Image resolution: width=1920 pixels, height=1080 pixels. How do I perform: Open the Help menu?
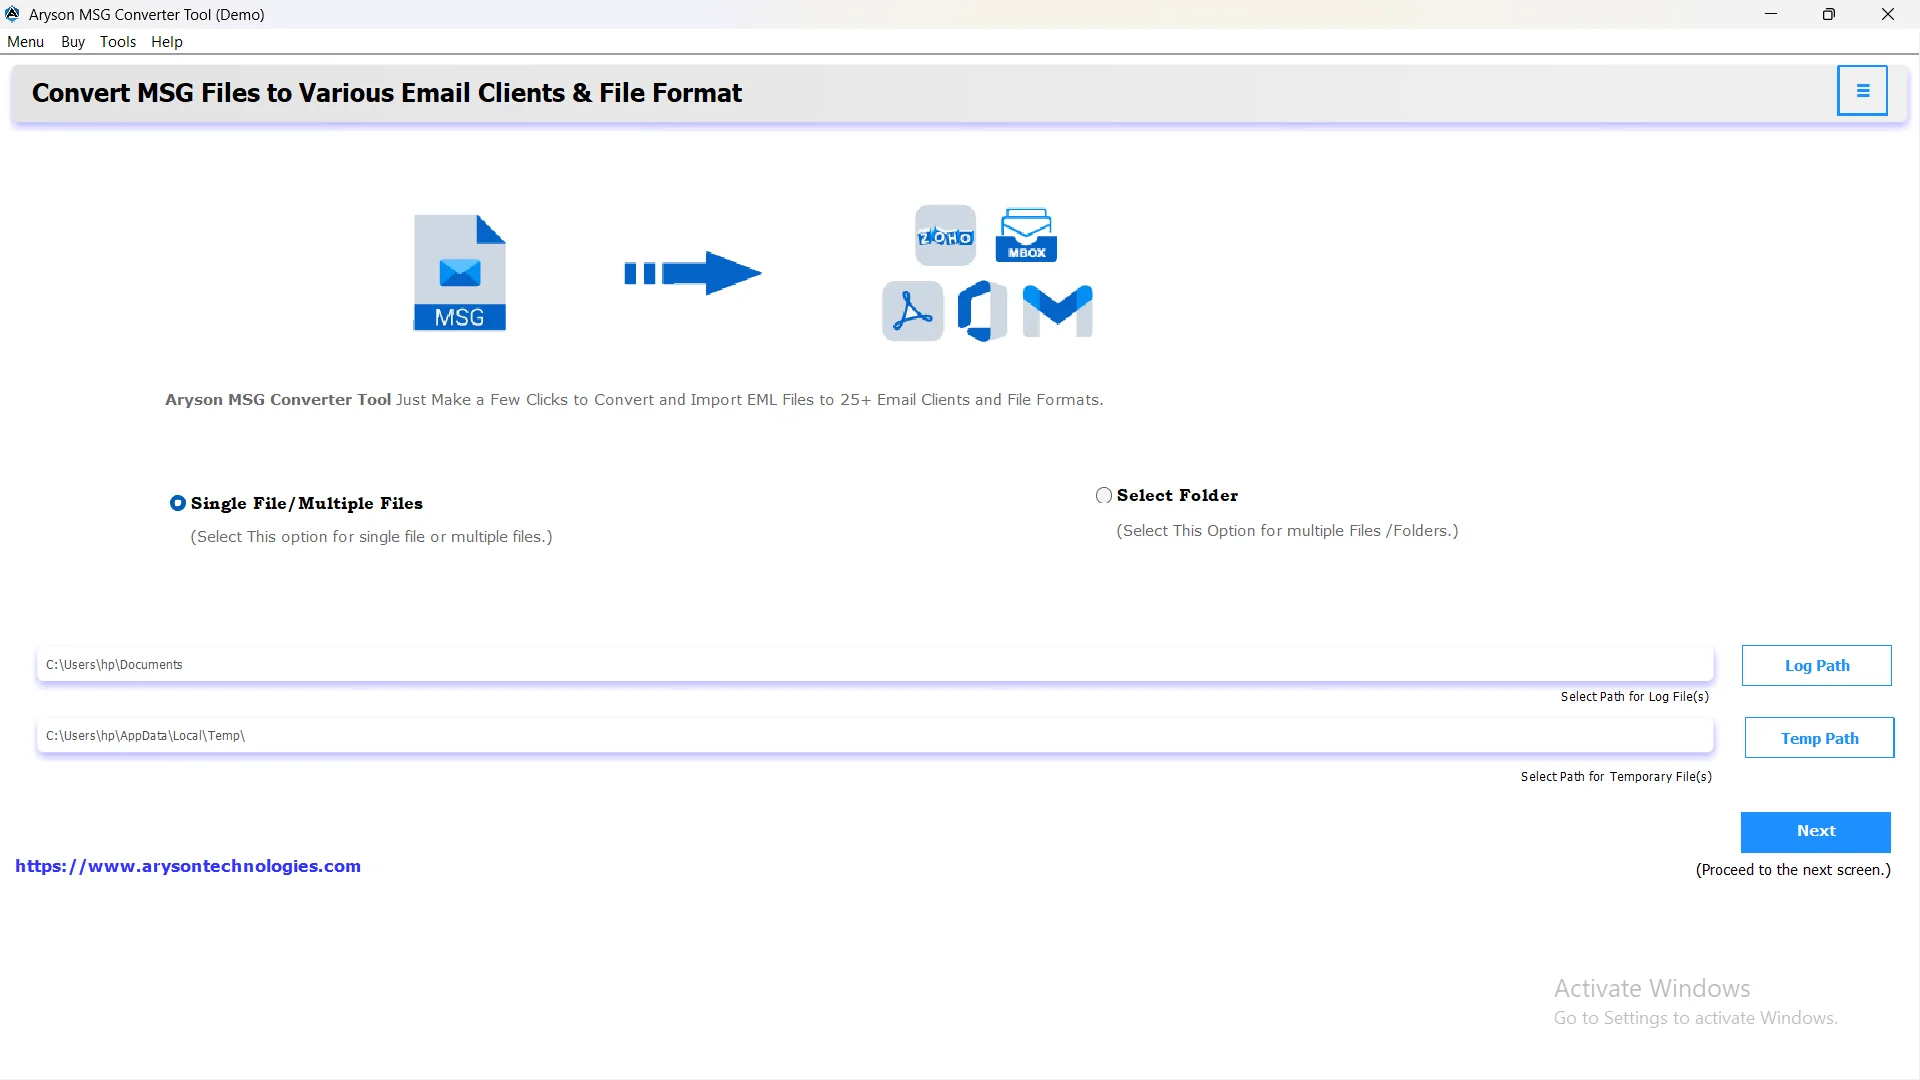(x=167, y=42)
